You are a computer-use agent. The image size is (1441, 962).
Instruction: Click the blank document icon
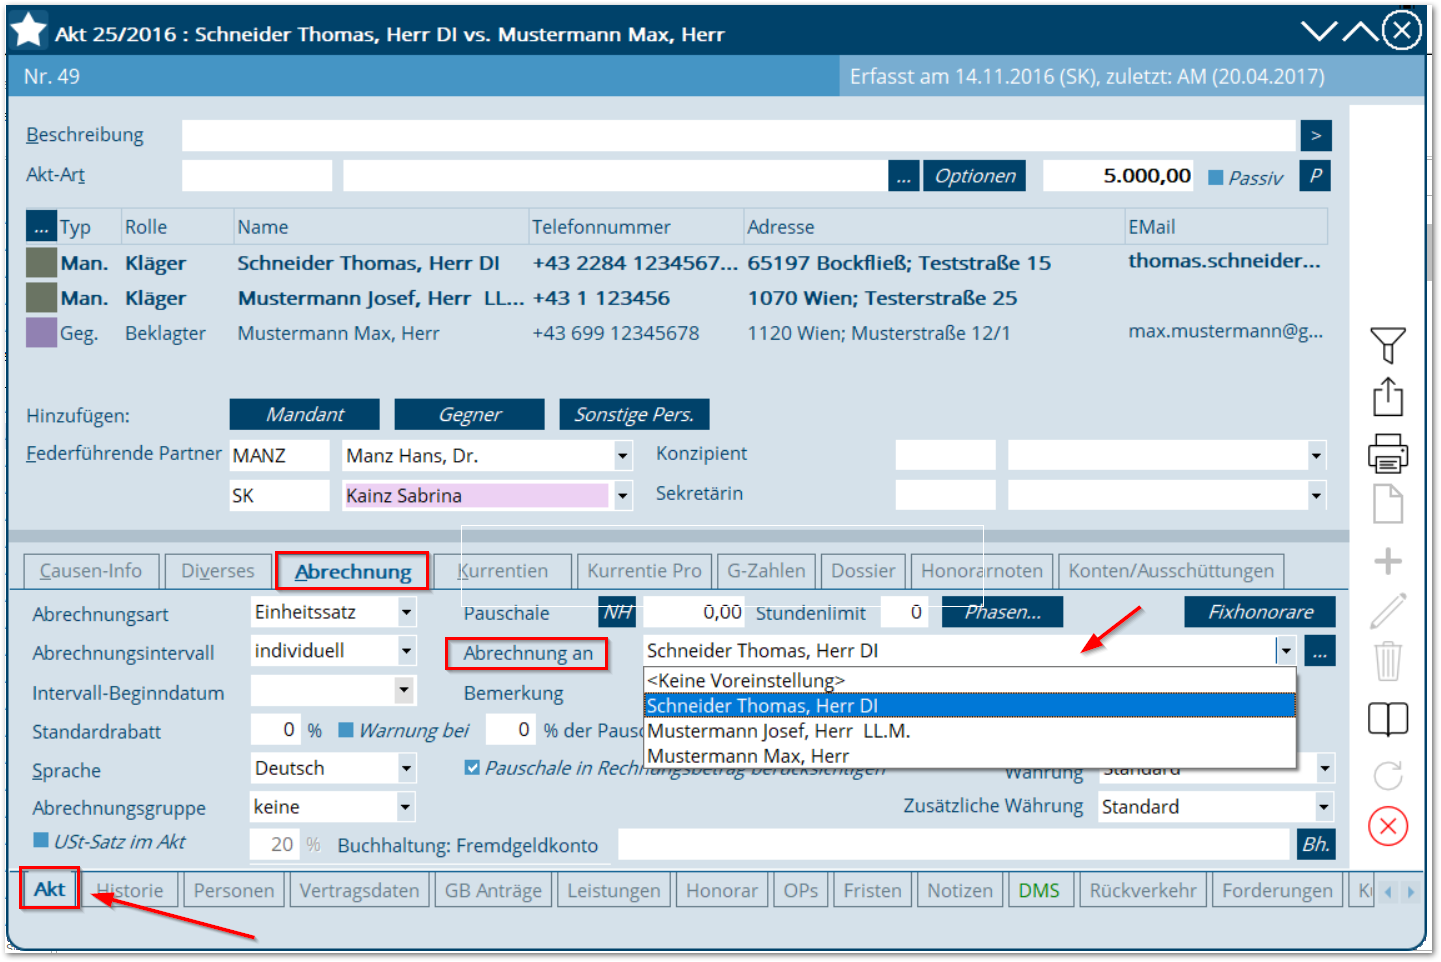[1387, 504]
